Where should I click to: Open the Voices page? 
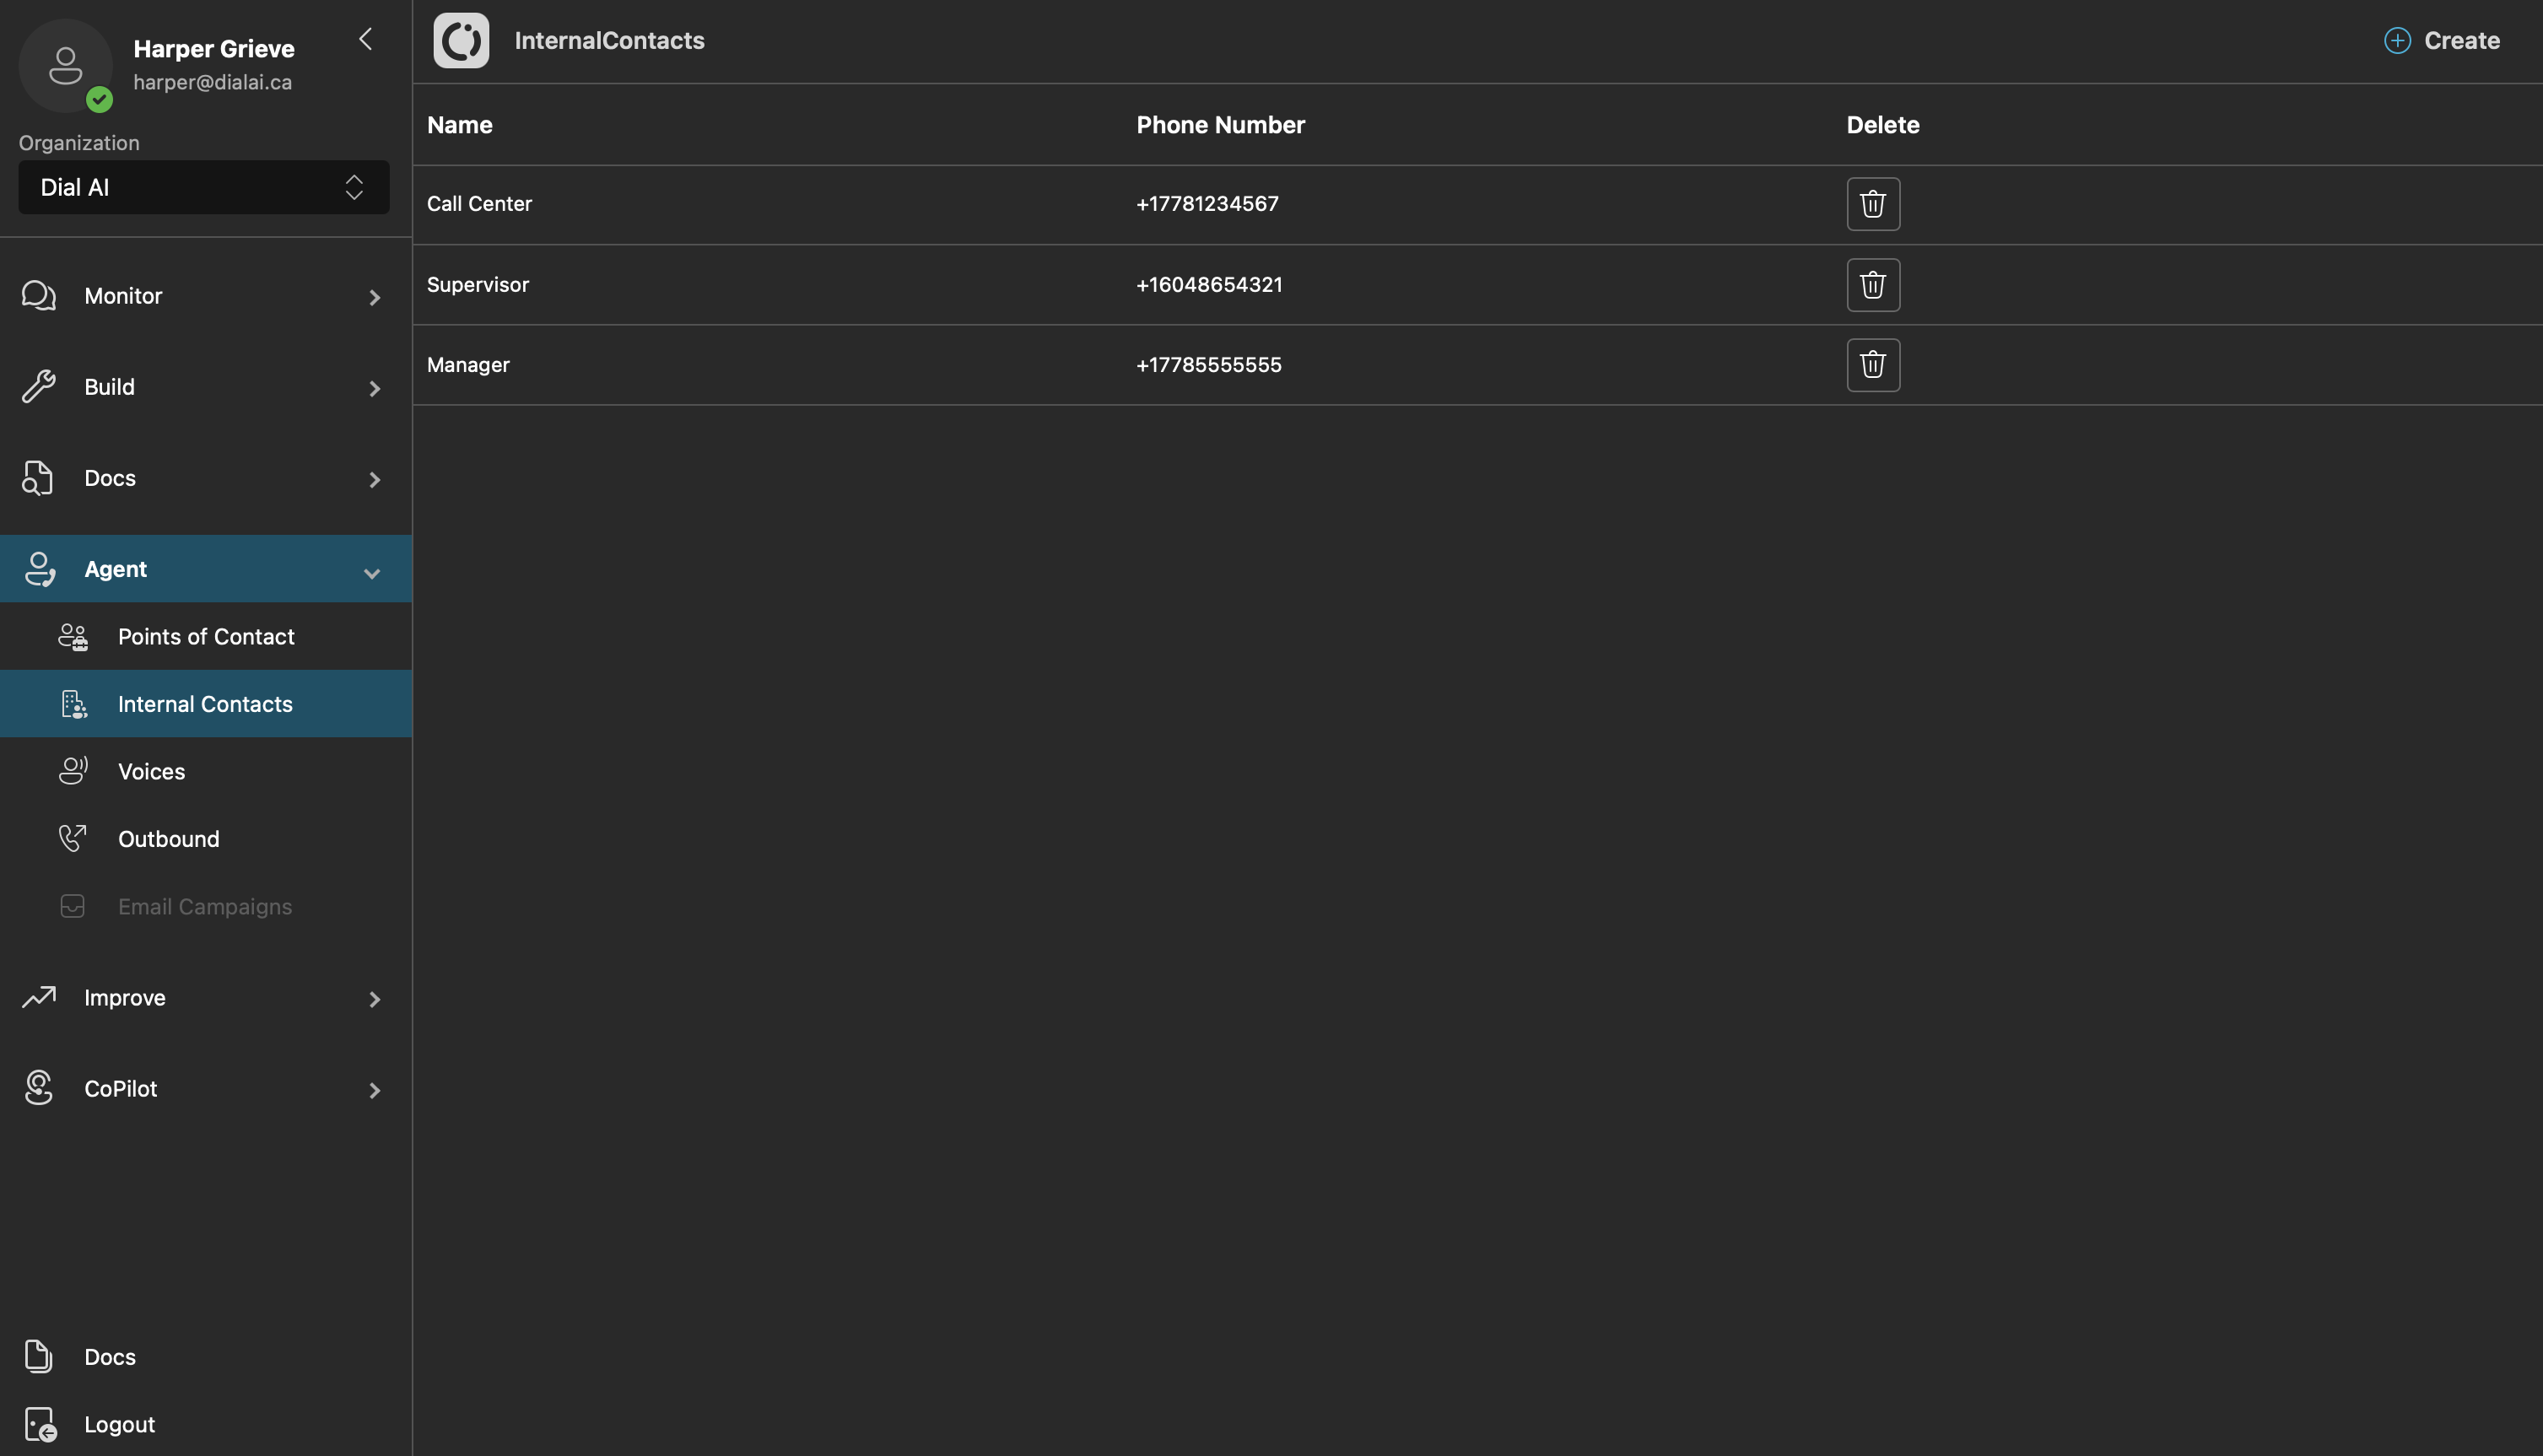(x=151, y=771)
